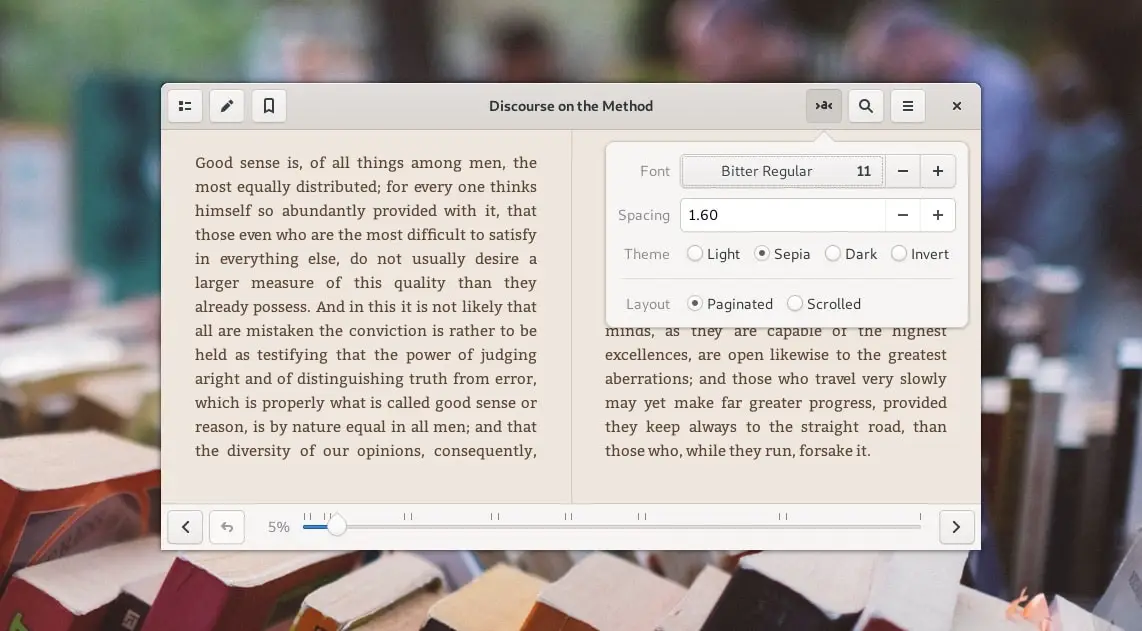The image size is (1142, 631).
Task: Click the window title Discourse on the Method
Action: (x=571, y=106)
